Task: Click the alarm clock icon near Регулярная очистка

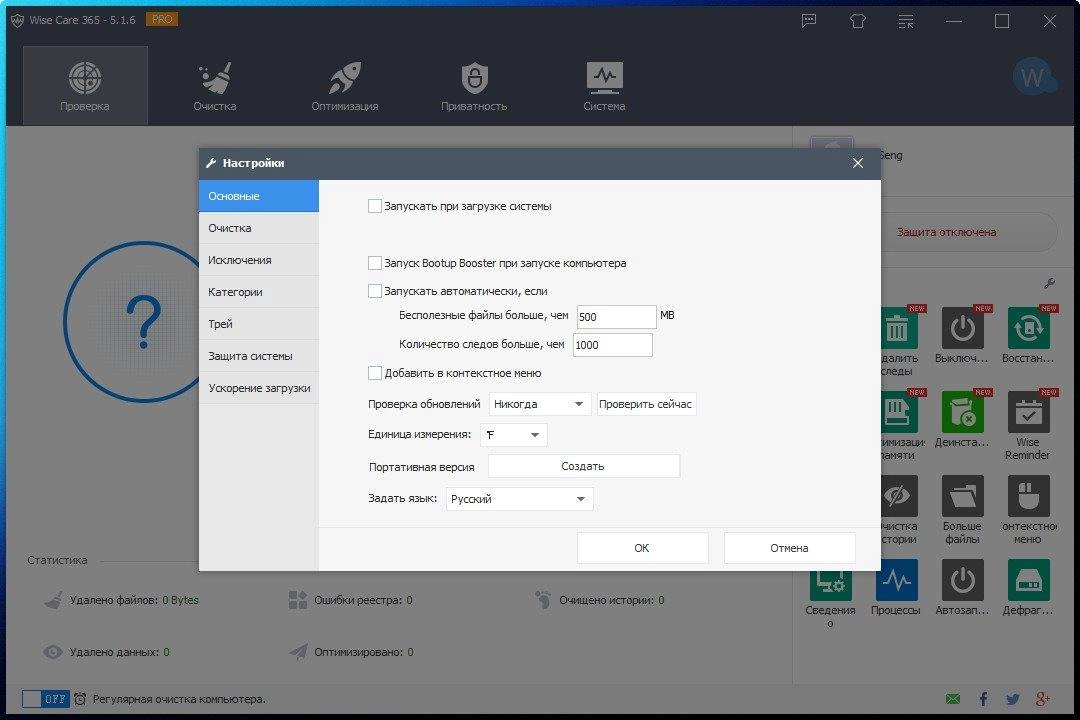Action: point(80,699)
